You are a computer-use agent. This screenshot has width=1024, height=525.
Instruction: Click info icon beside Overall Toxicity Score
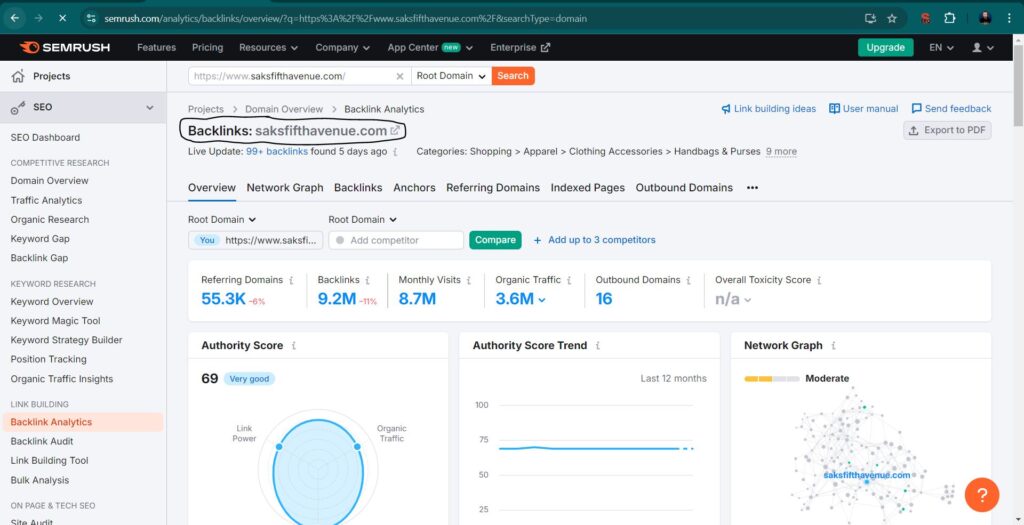(x=819, y=280)
